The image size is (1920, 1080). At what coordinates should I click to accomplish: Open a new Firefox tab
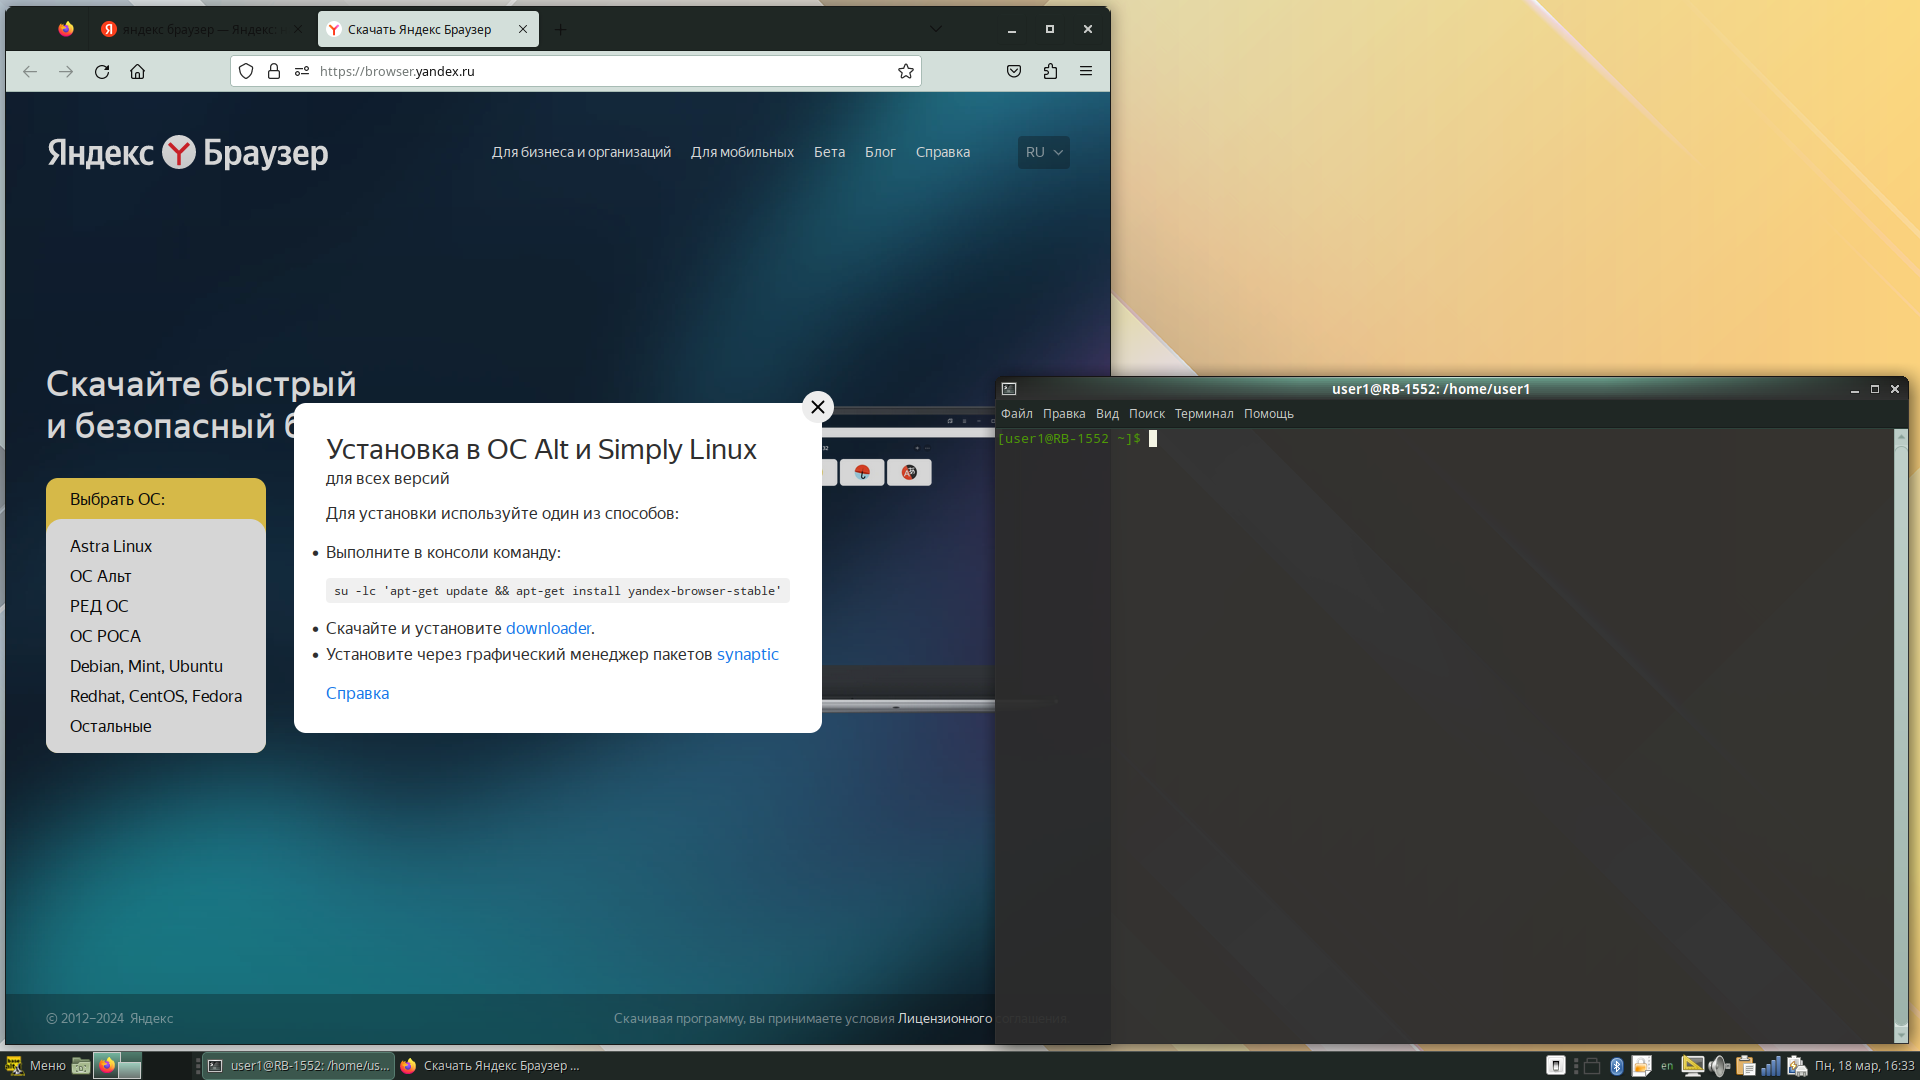click(x=561, y=29)
